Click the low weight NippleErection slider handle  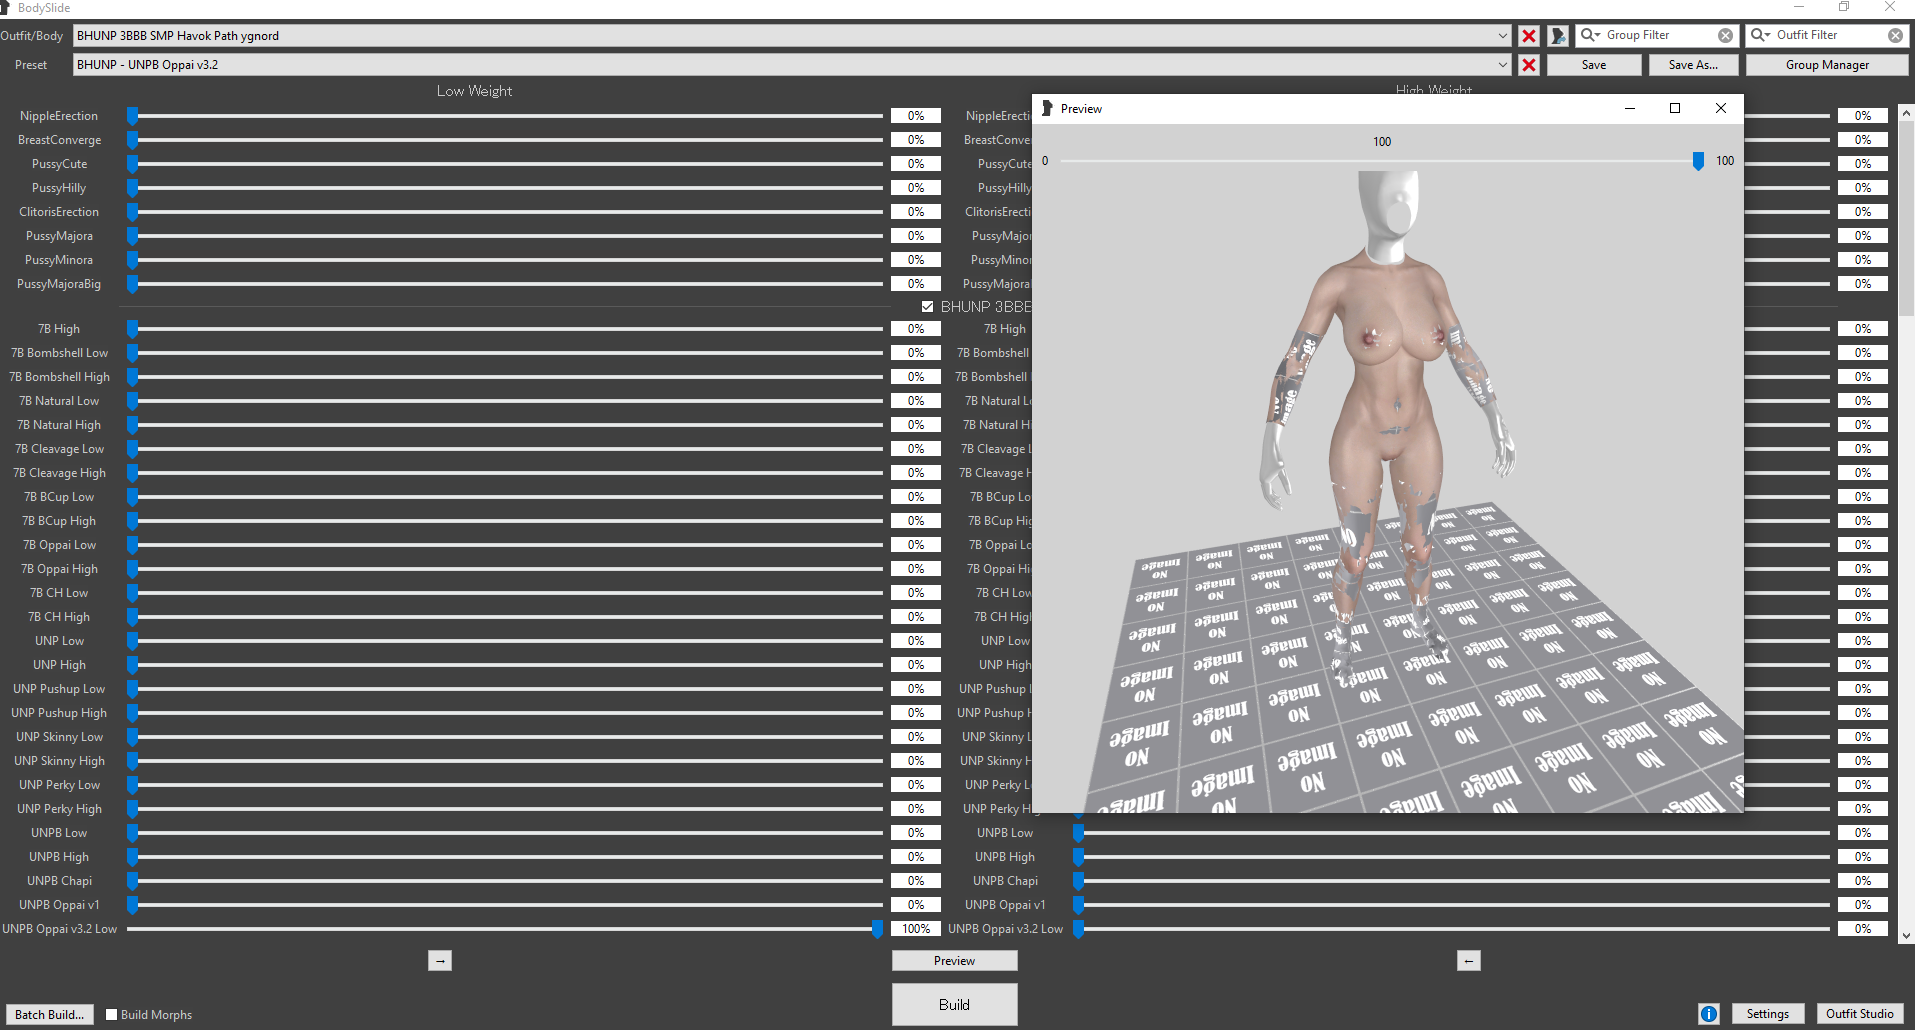coord(132,116)
